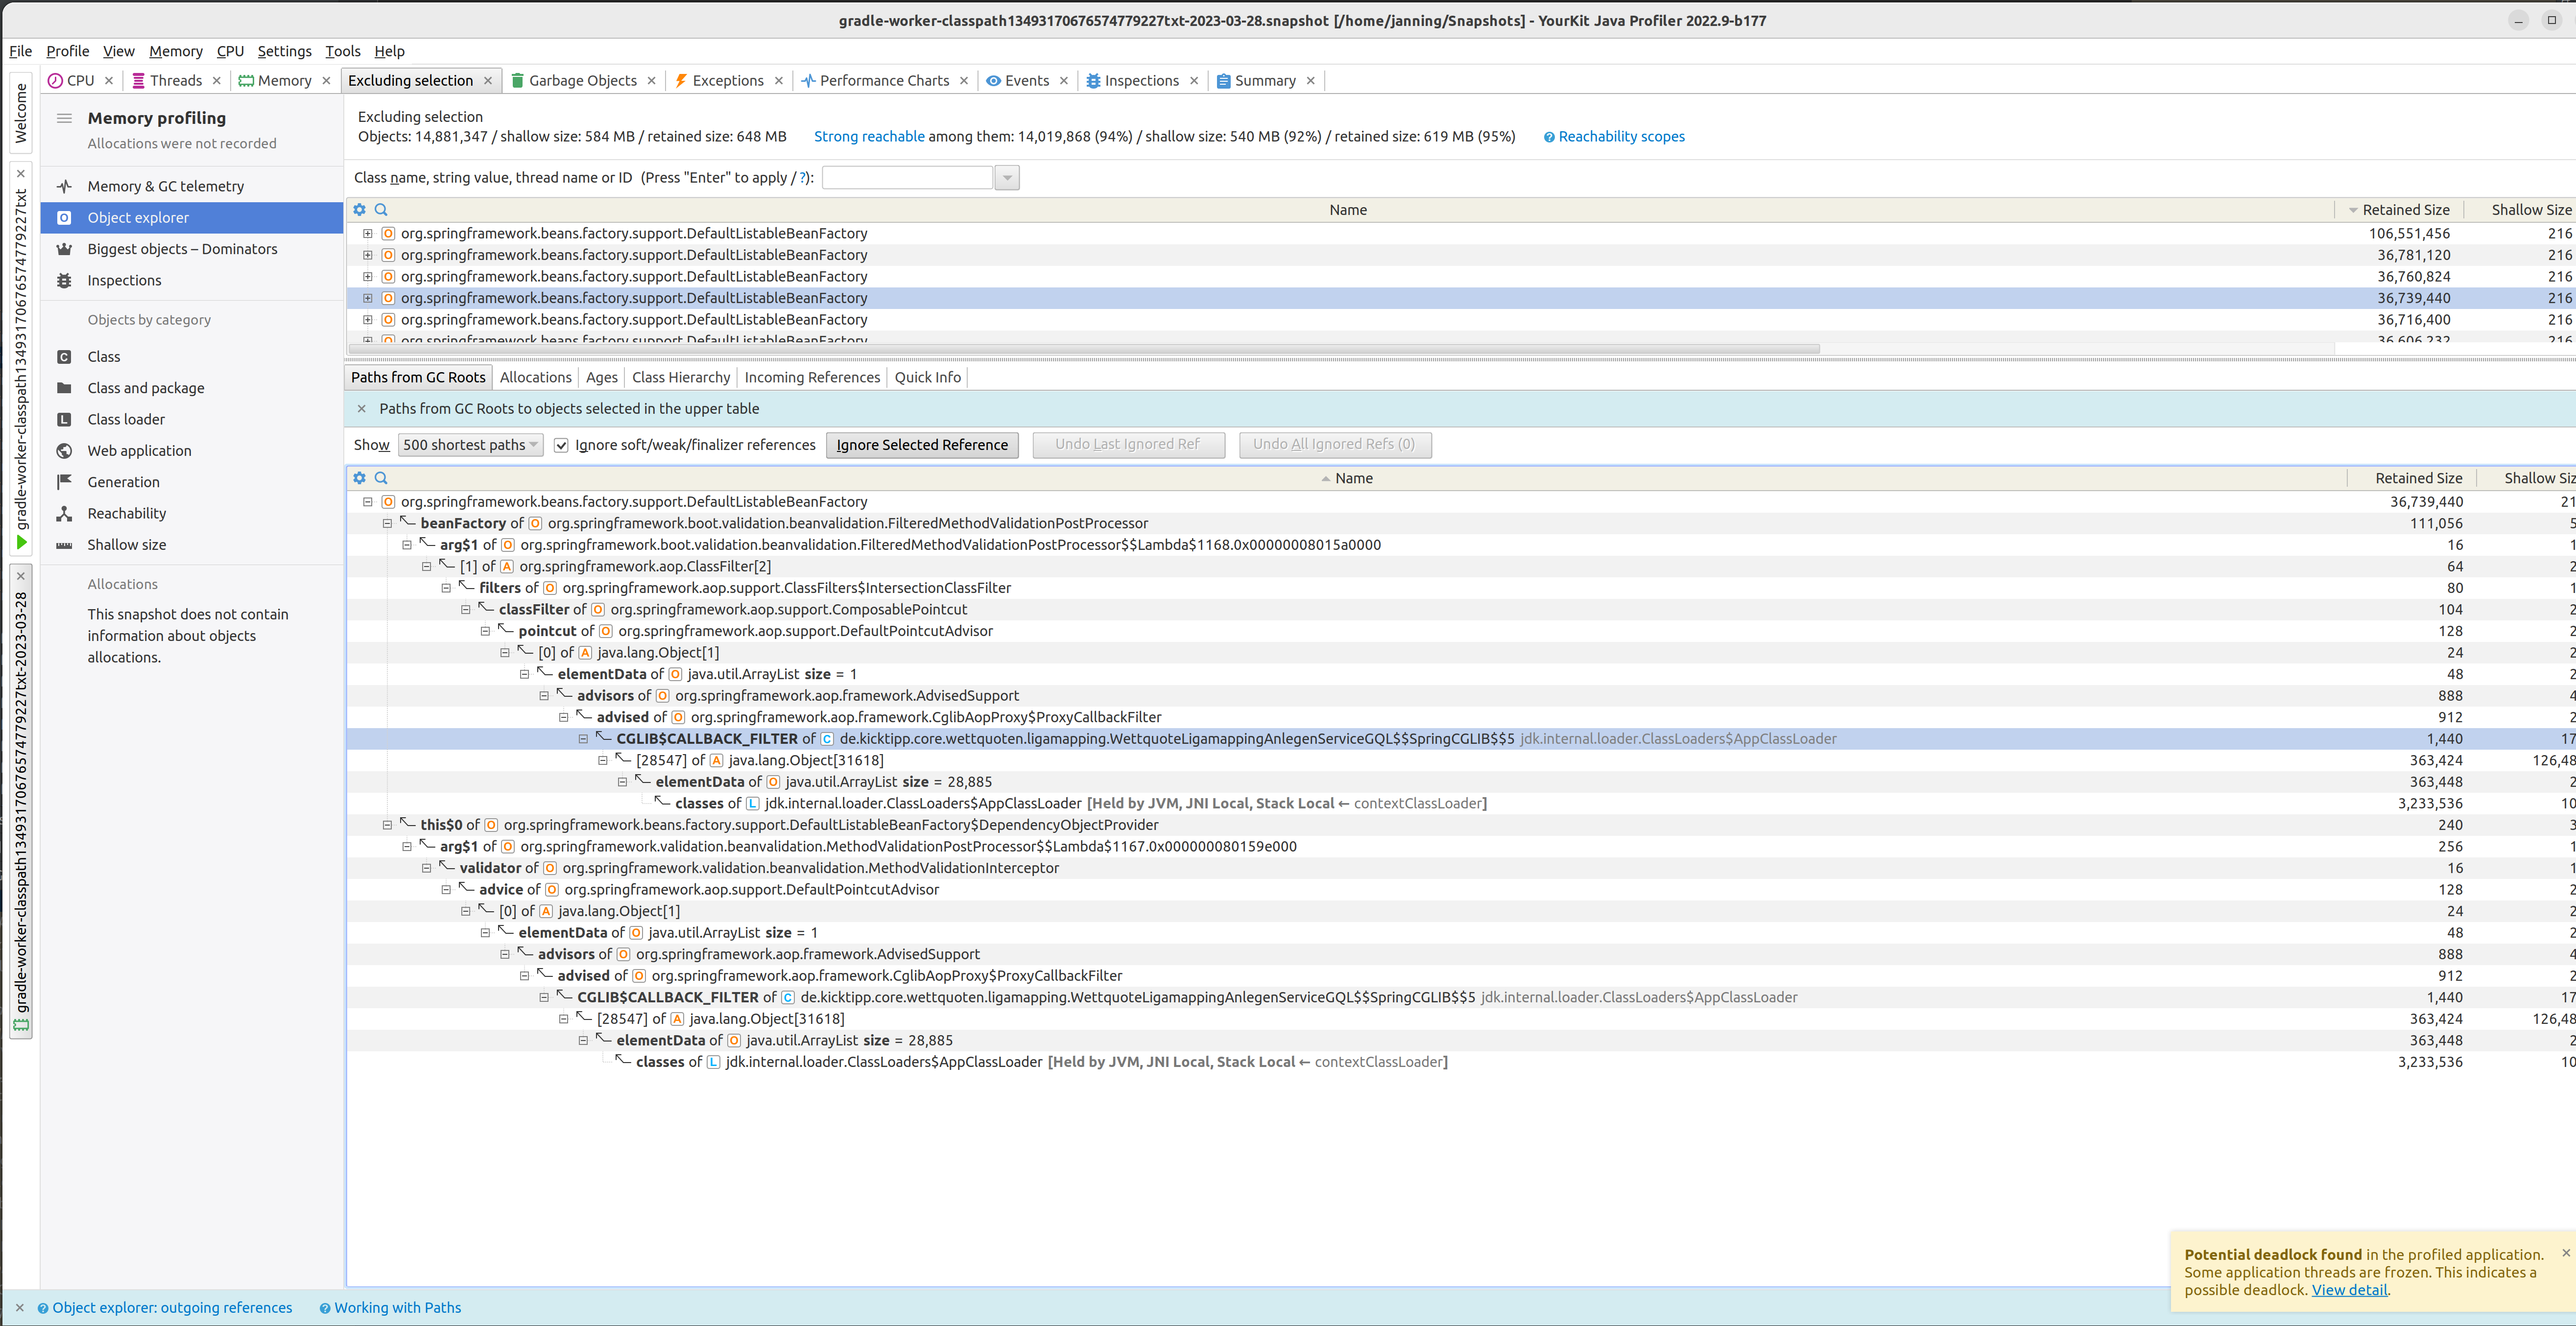The height and width of the screenshot is (1326, 2576).
Task: Open Memory & GC telemetry view
Action: [x=165, y=186]
